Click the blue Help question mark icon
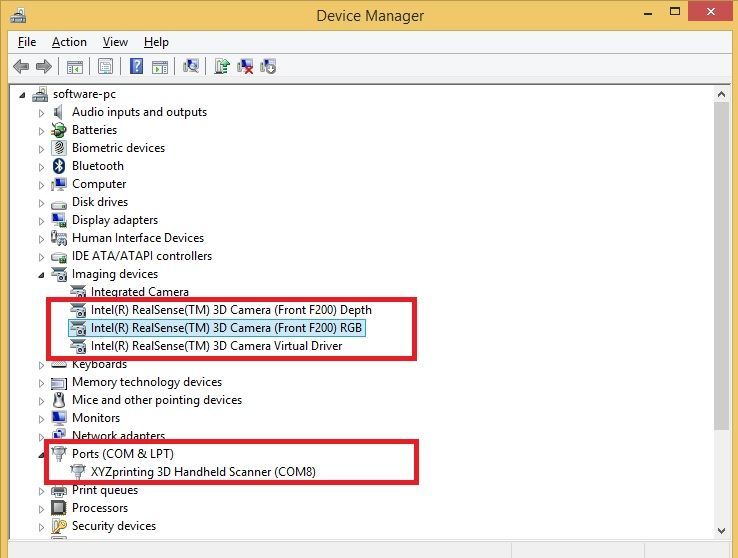738x558 pixels. click(136, 66)
